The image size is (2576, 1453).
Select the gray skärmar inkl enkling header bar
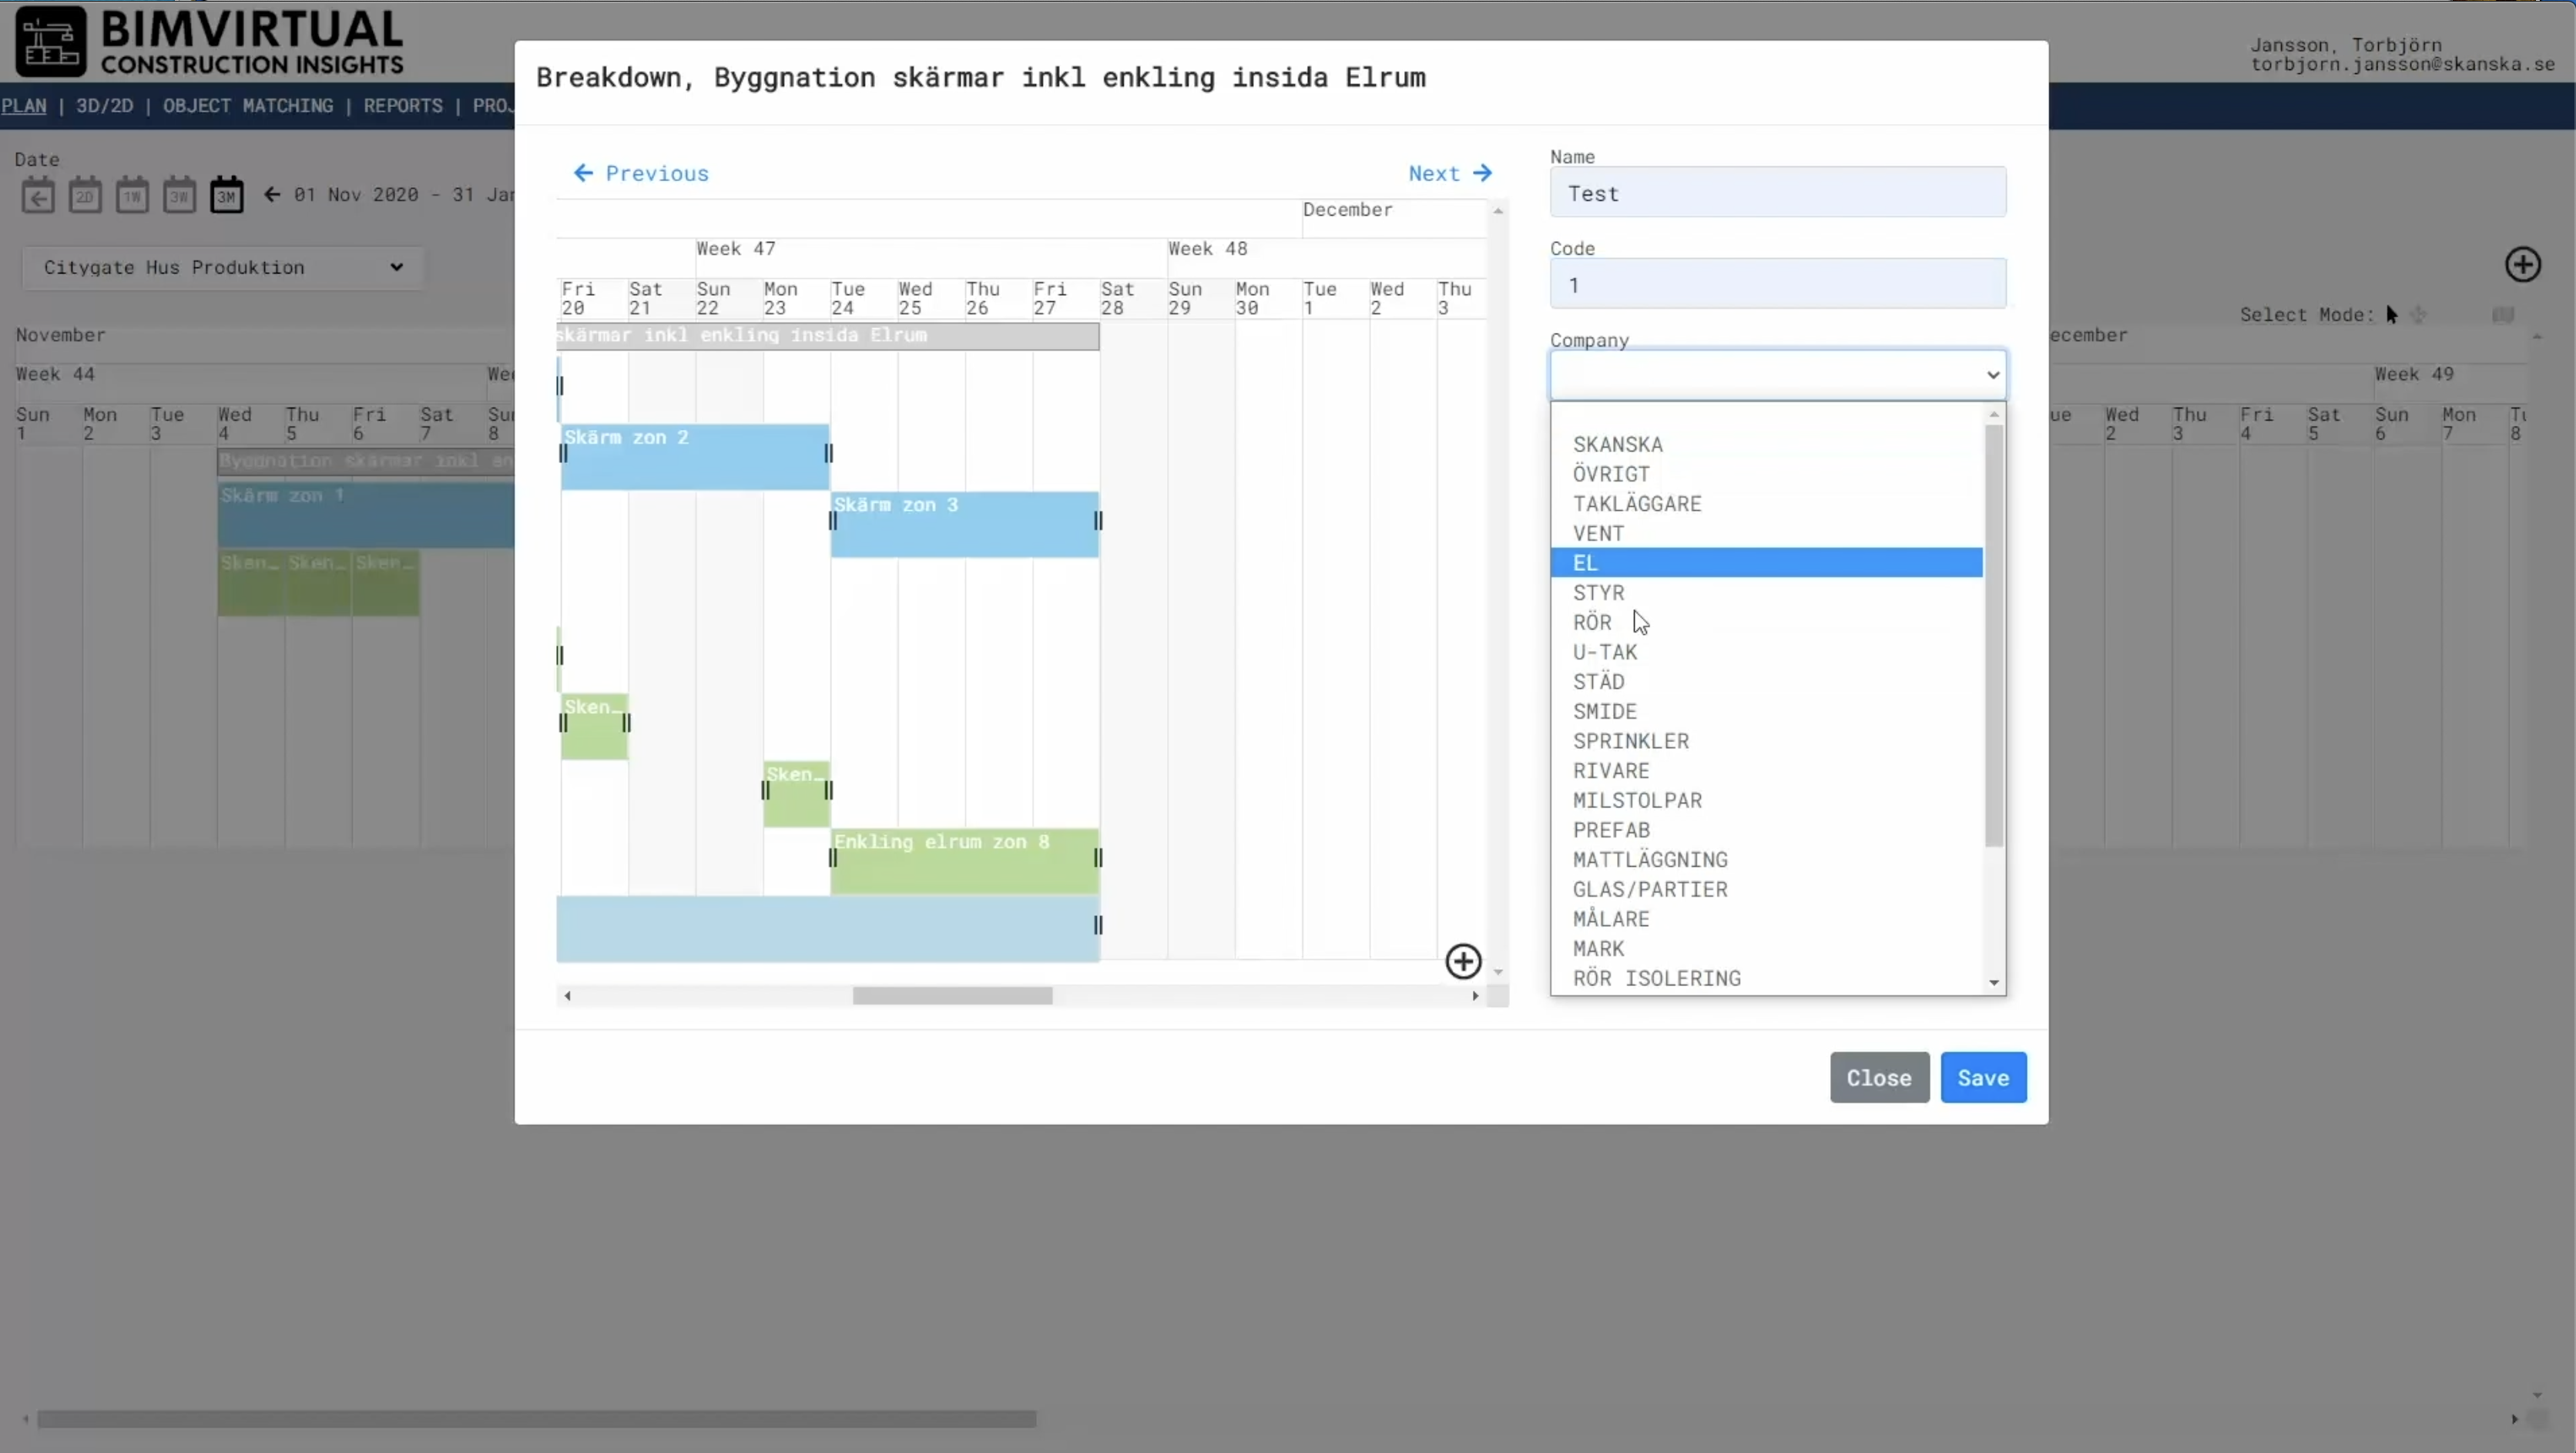tap(827, 336)
